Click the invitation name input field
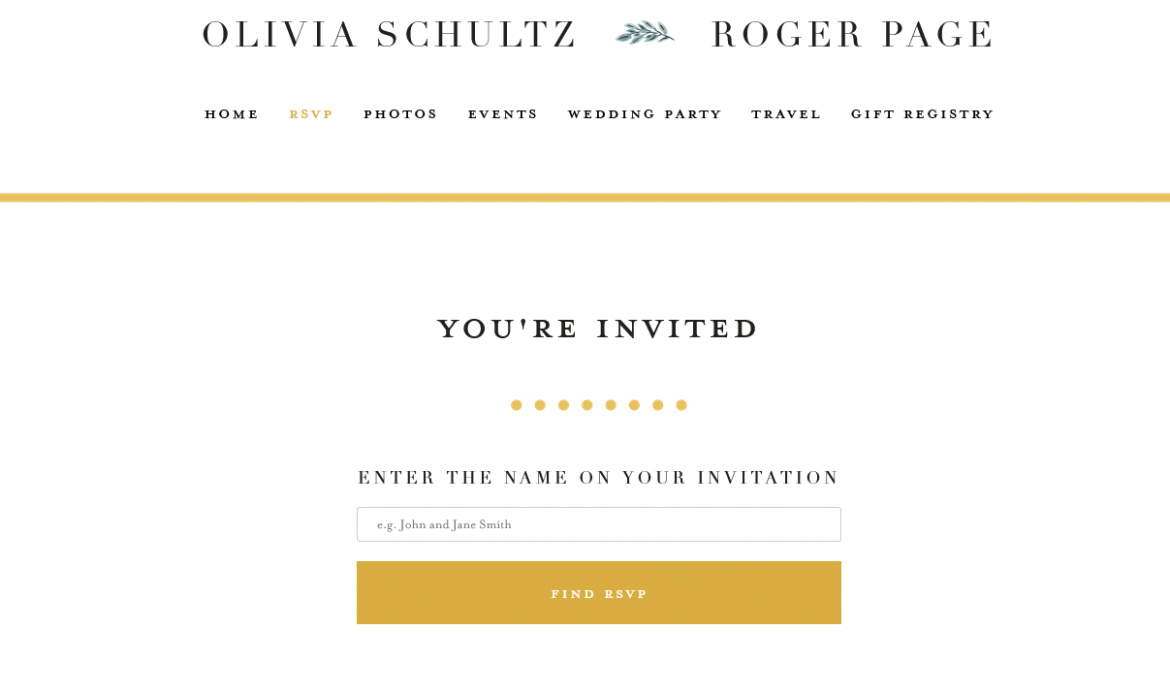1170x692 pixels. [598, 524]
